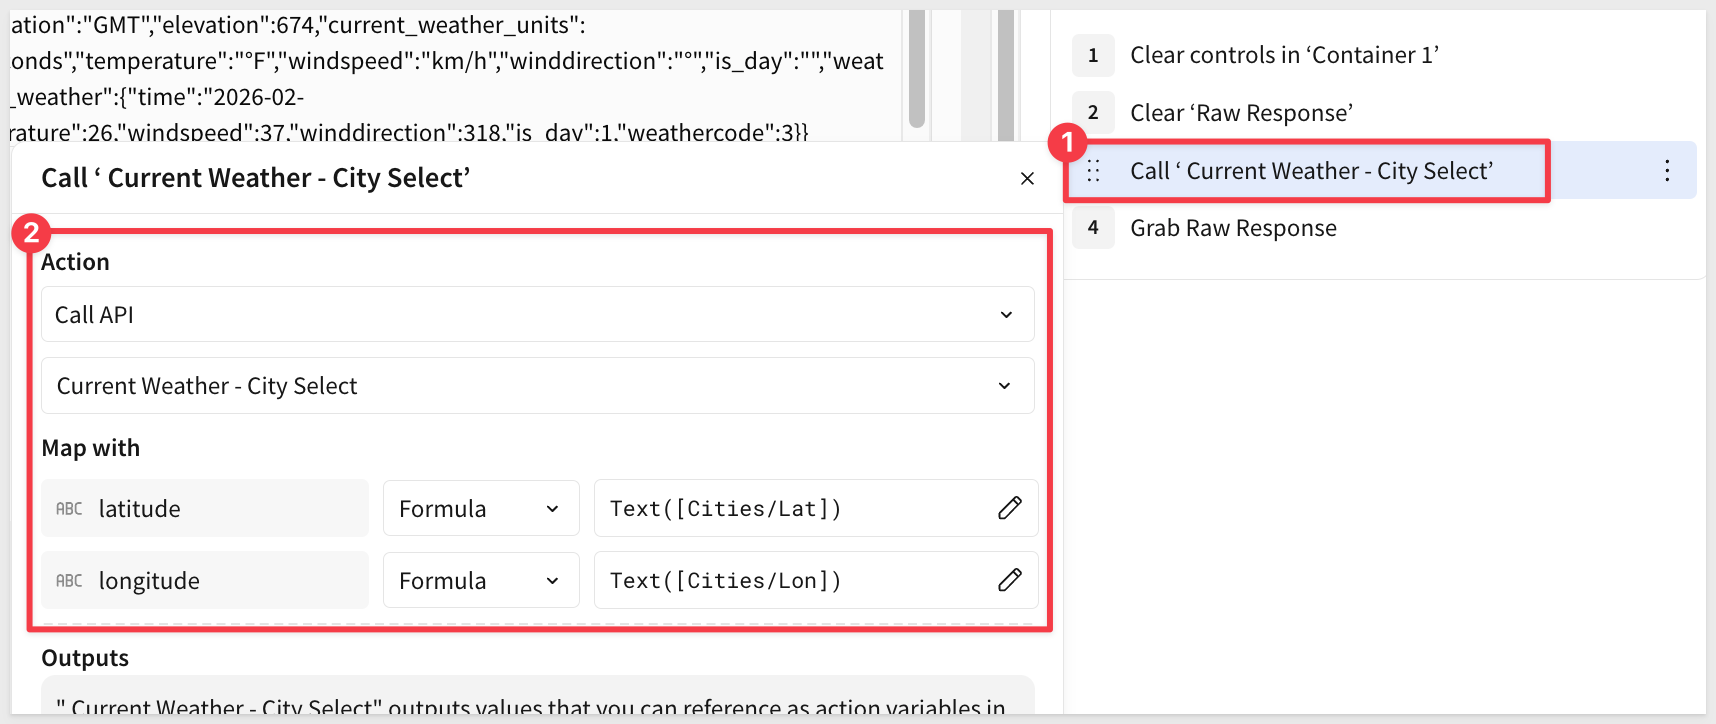The image size is (1716, 724).
Task: Click the ABC type icon beside latitude
Action: 69,509
